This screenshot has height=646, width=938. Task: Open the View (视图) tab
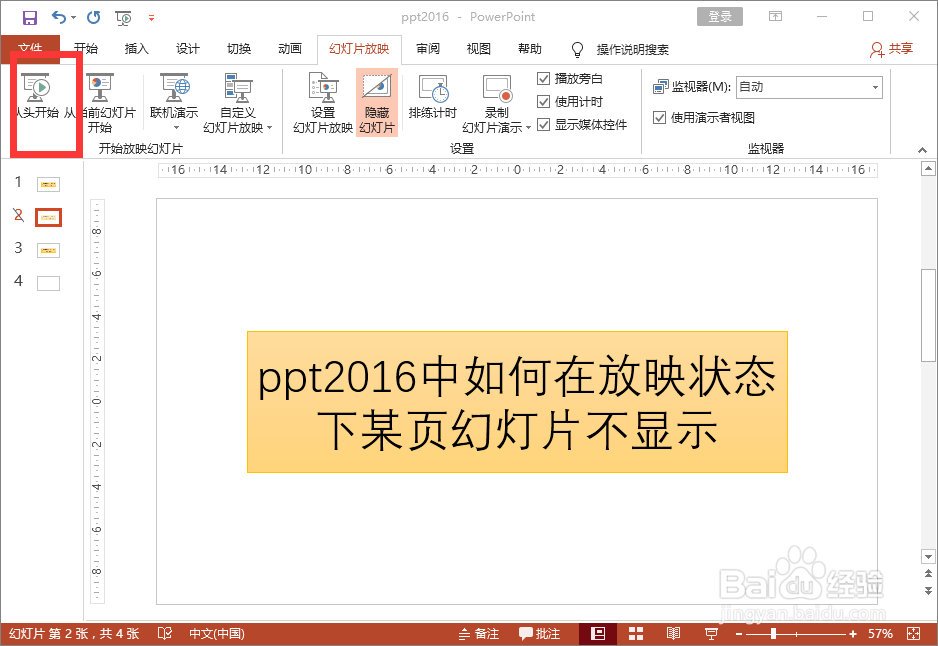click(479, 49)
